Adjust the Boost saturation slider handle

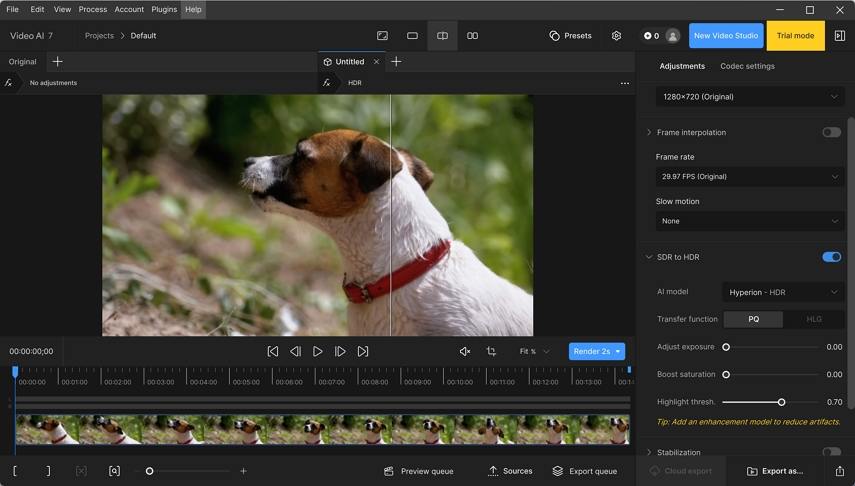coord(726,375)
